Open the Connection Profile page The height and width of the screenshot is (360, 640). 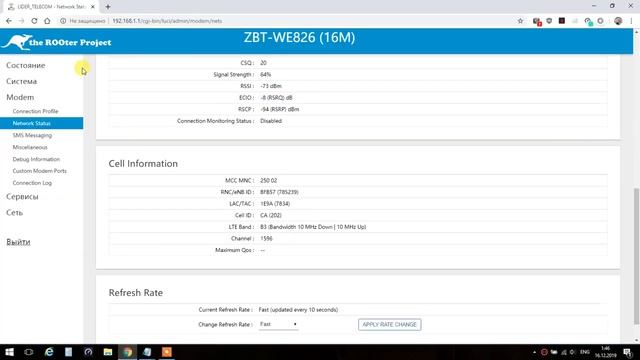click(x=36, y=111)
